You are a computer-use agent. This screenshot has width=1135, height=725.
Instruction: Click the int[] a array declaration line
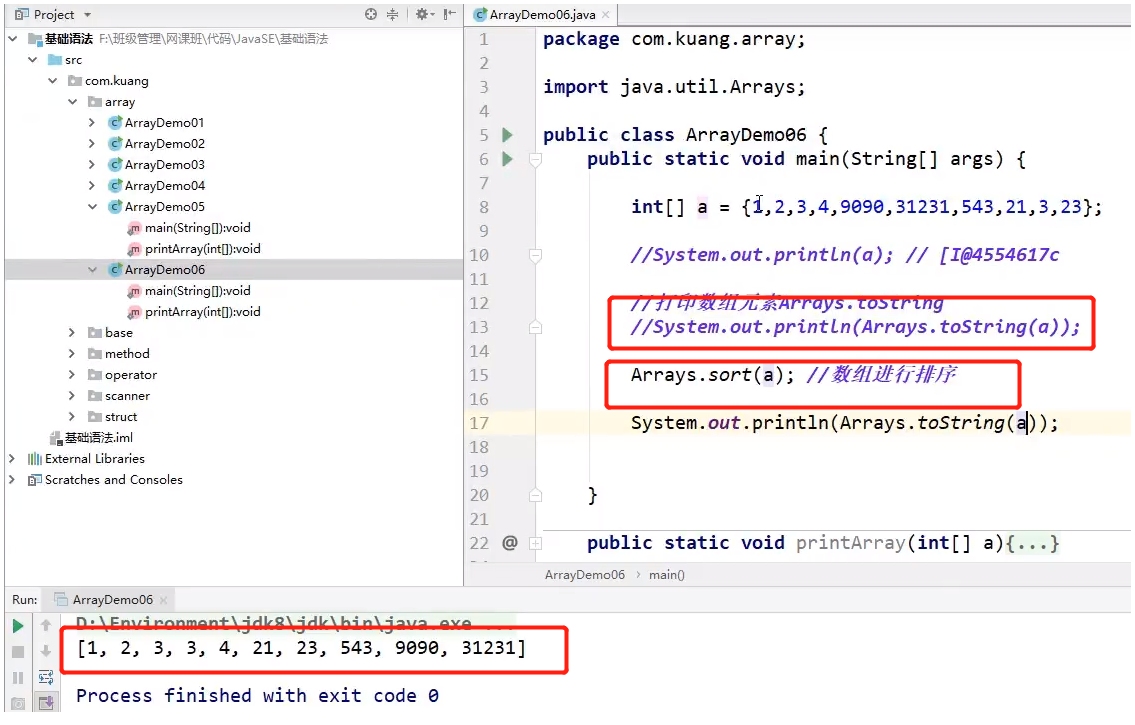click(866, 207)
